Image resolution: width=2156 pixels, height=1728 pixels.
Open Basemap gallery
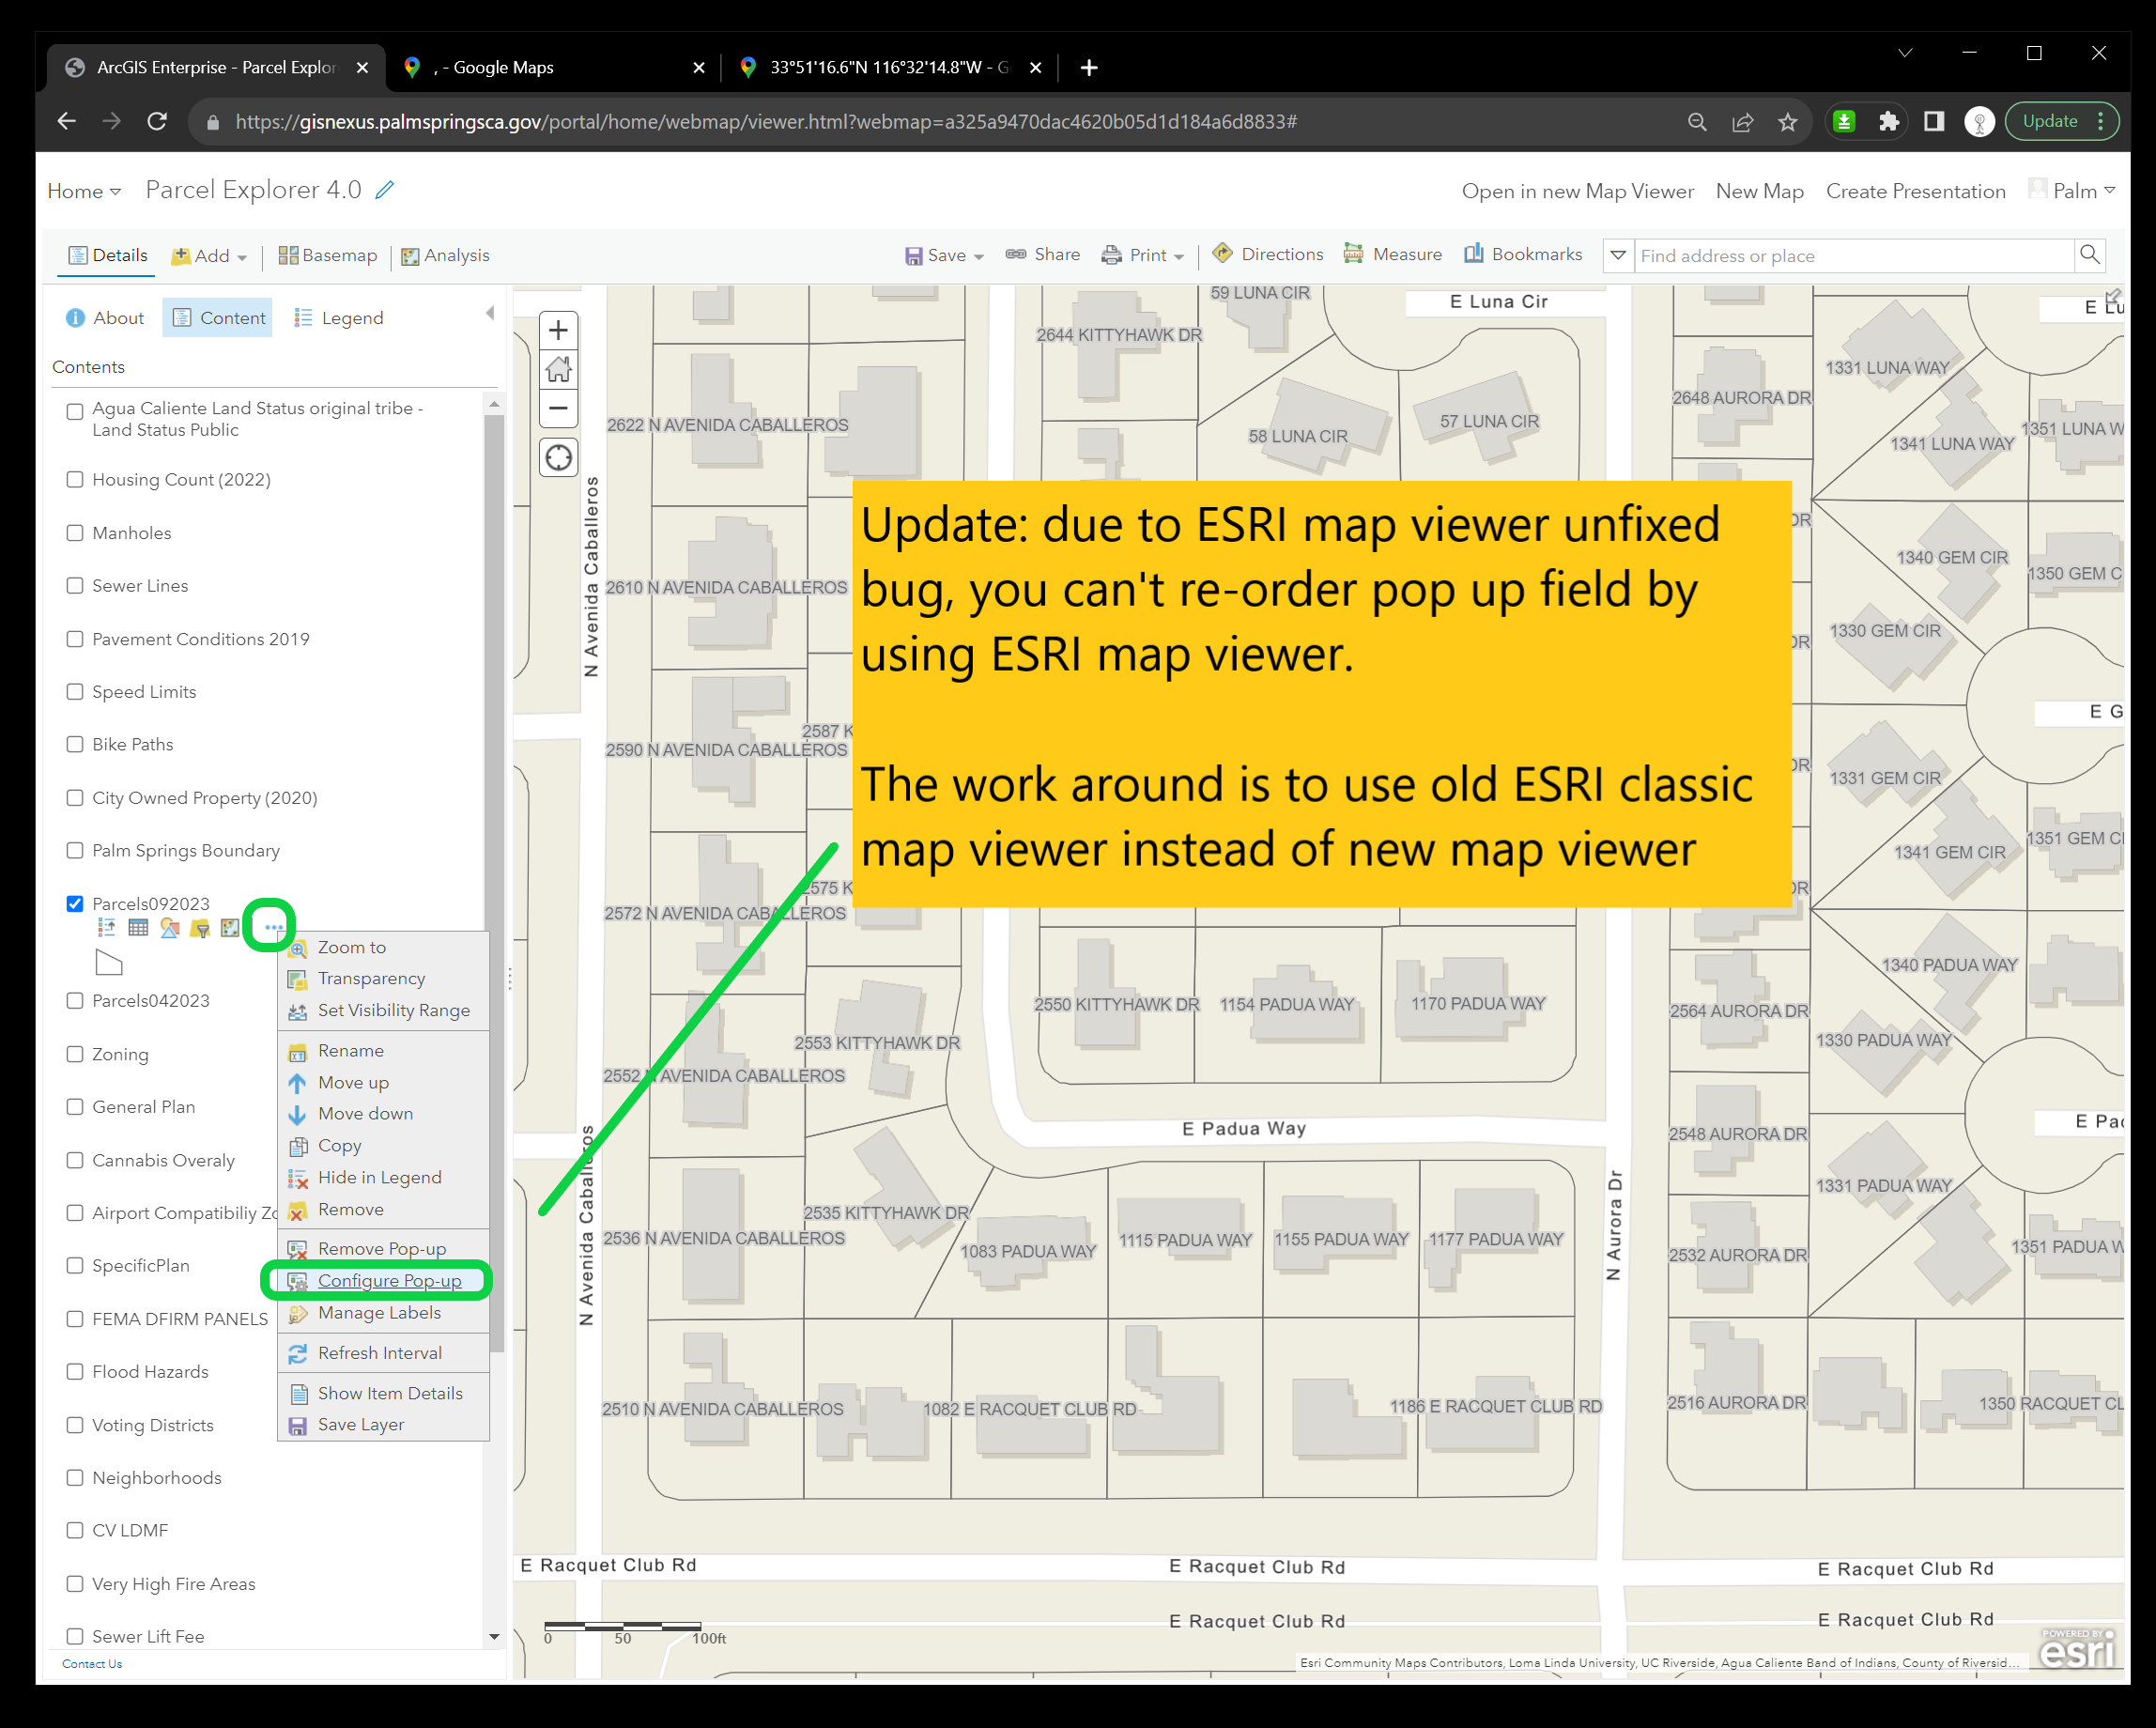click(x=327, y=255)
